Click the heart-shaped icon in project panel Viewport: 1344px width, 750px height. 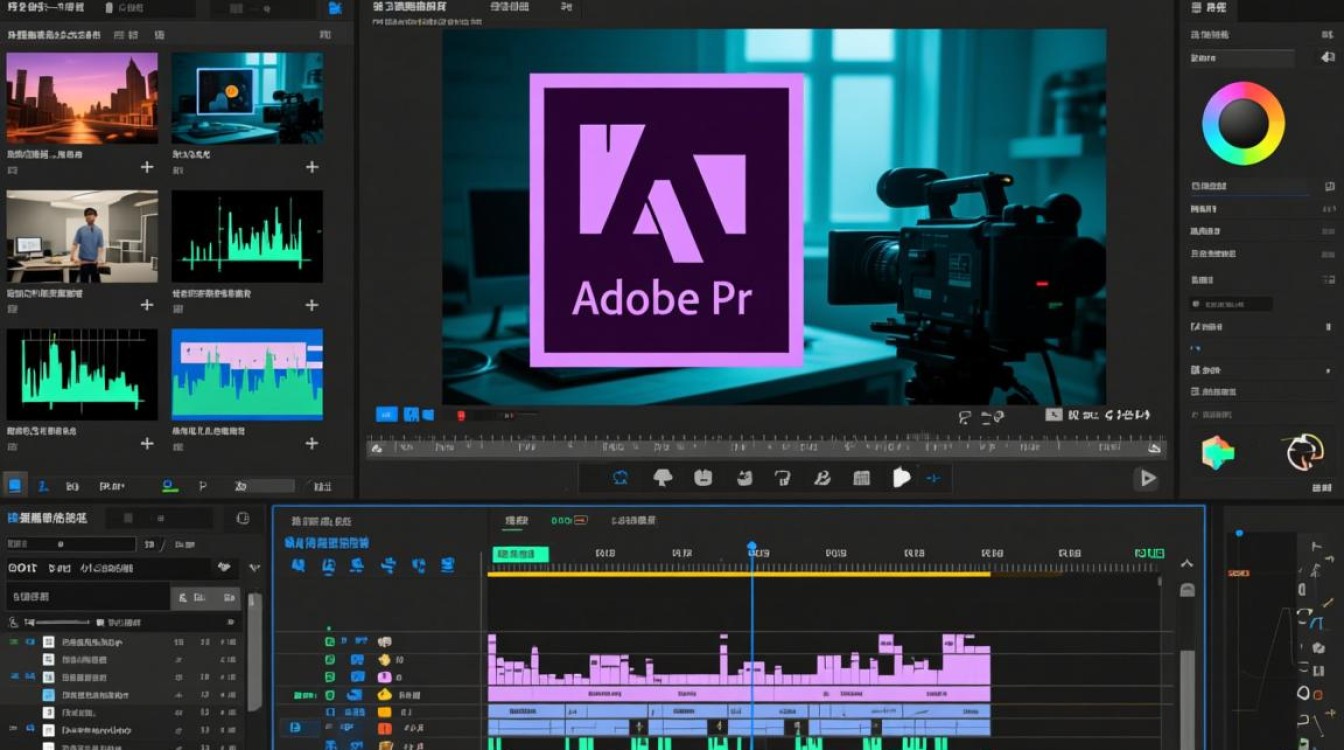point(224,567)
